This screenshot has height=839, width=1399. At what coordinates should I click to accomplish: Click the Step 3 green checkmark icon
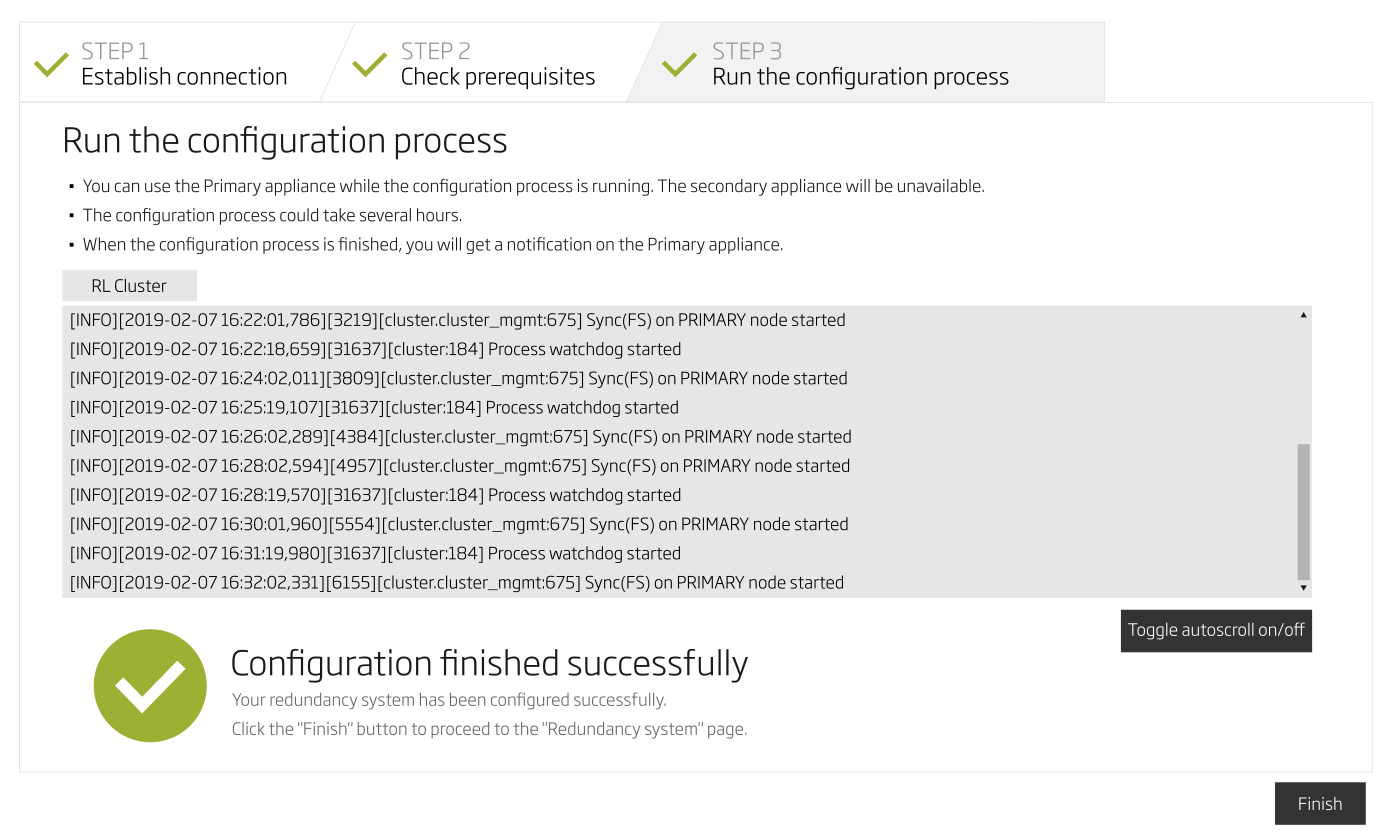coord(680,66)
